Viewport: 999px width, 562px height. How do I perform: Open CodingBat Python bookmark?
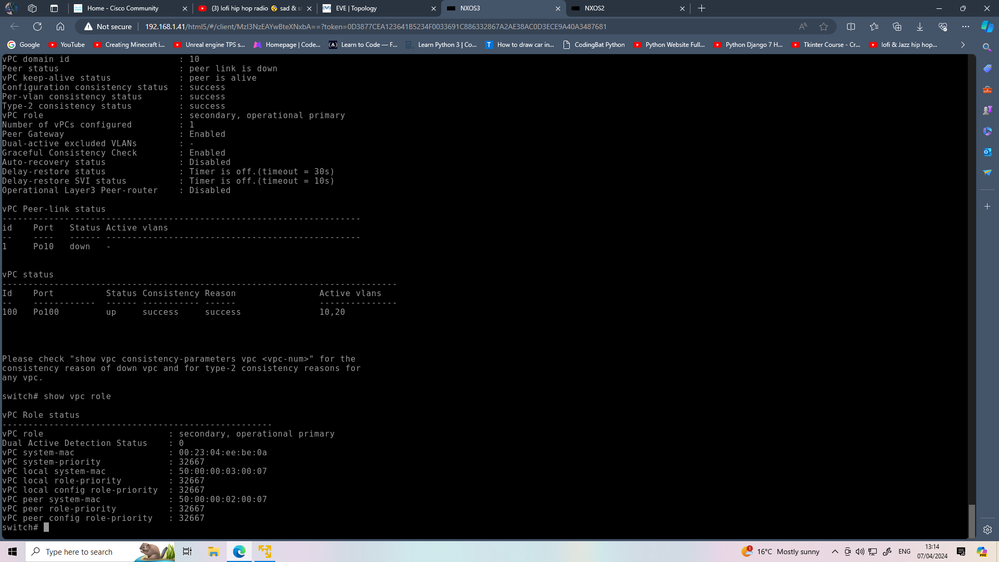pos(594,45)
